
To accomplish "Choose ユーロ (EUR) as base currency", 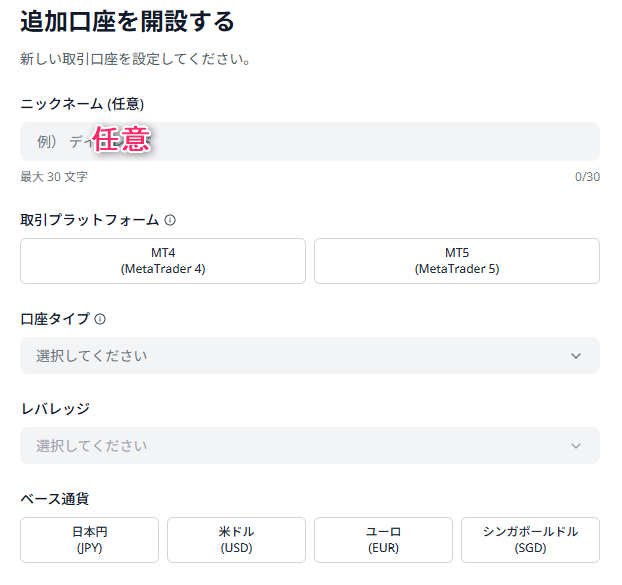I will [383, 540].
